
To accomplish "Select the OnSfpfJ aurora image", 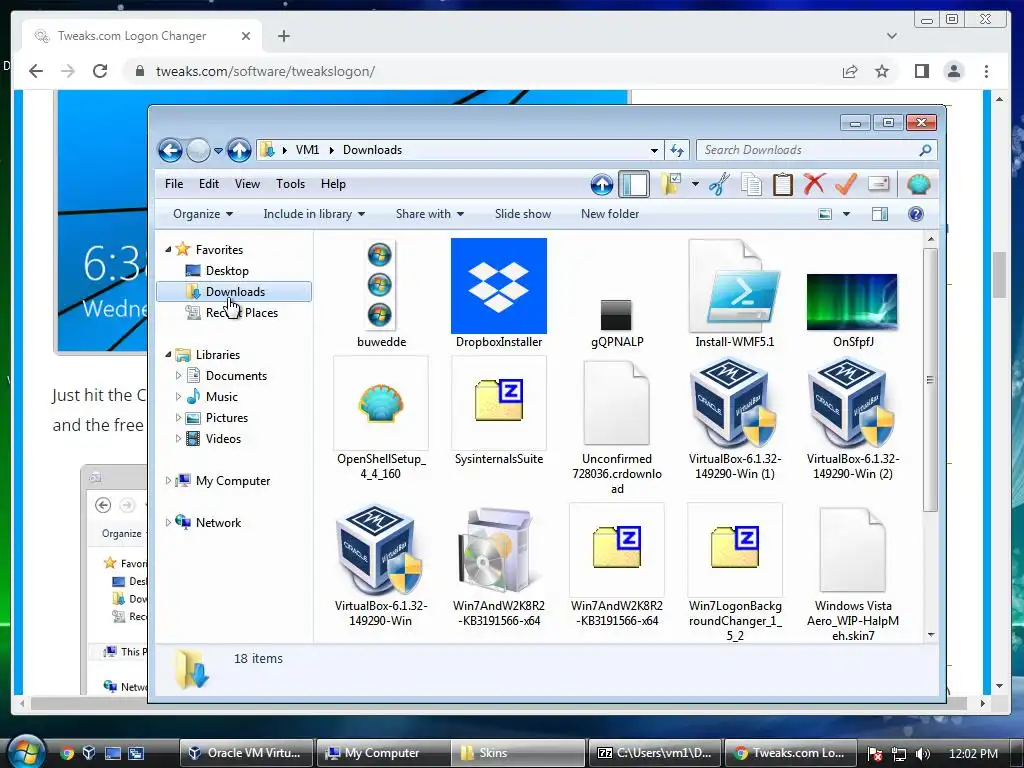I will [x=852, y=310].
